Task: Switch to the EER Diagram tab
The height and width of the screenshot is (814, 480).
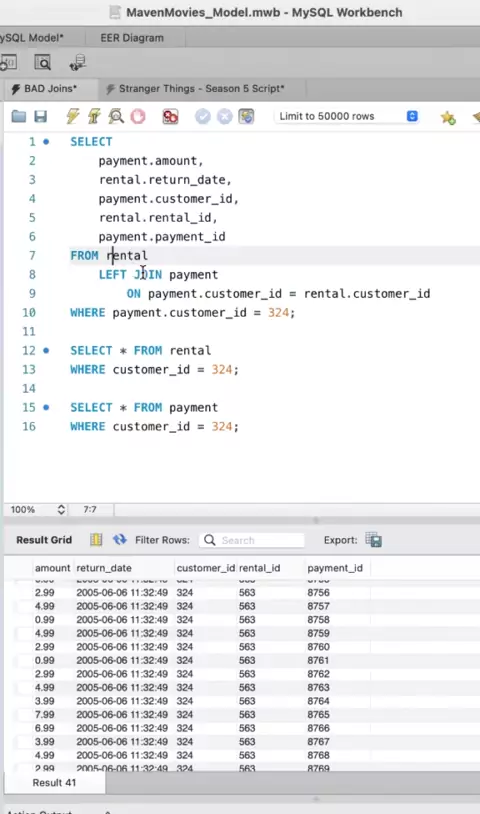Action: tap(132, 38)
